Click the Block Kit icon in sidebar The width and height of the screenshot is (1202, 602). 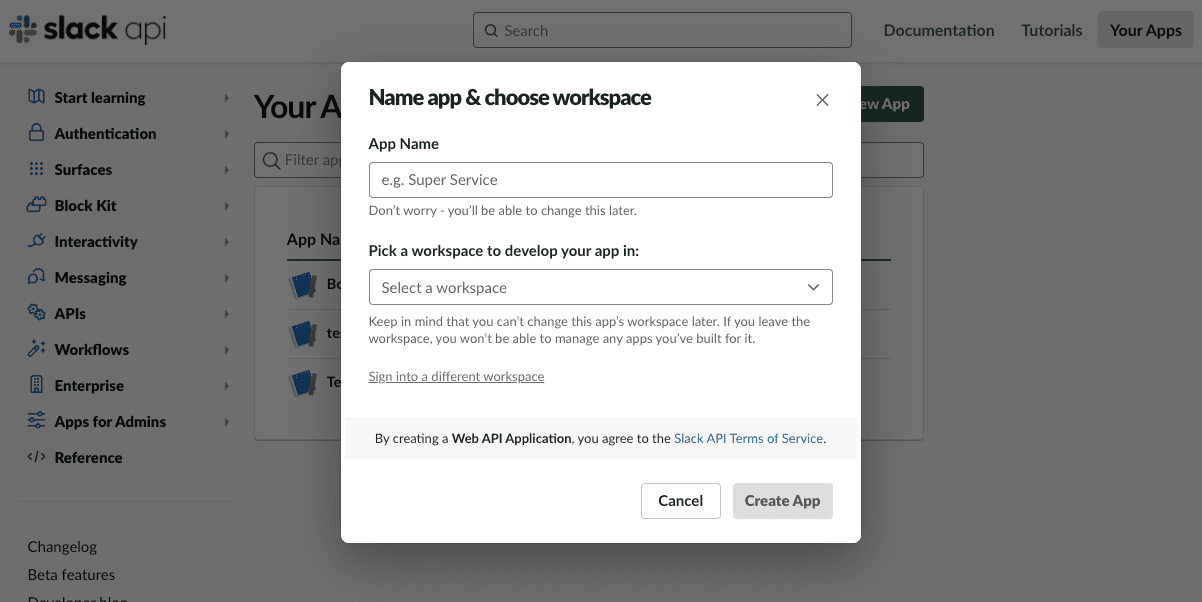click(x=37, y=205)
